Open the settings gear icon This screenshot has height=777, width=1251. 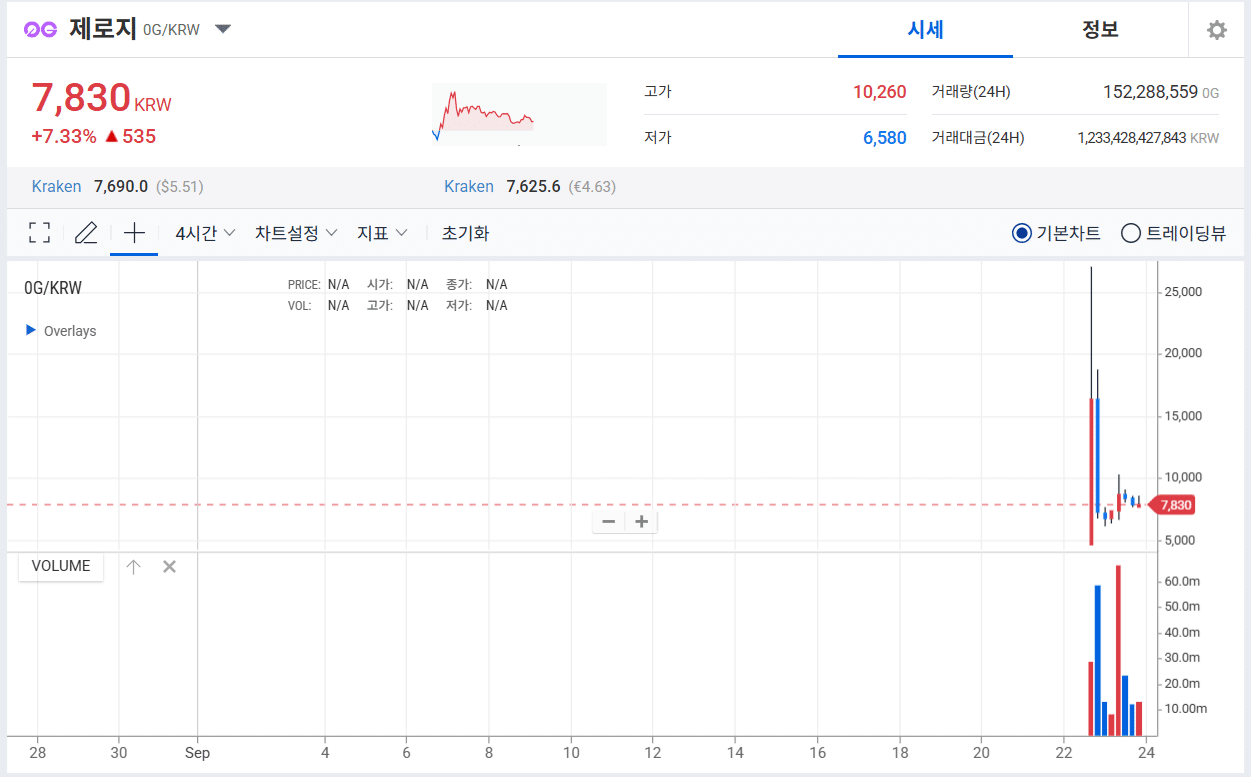(1216, 30)
